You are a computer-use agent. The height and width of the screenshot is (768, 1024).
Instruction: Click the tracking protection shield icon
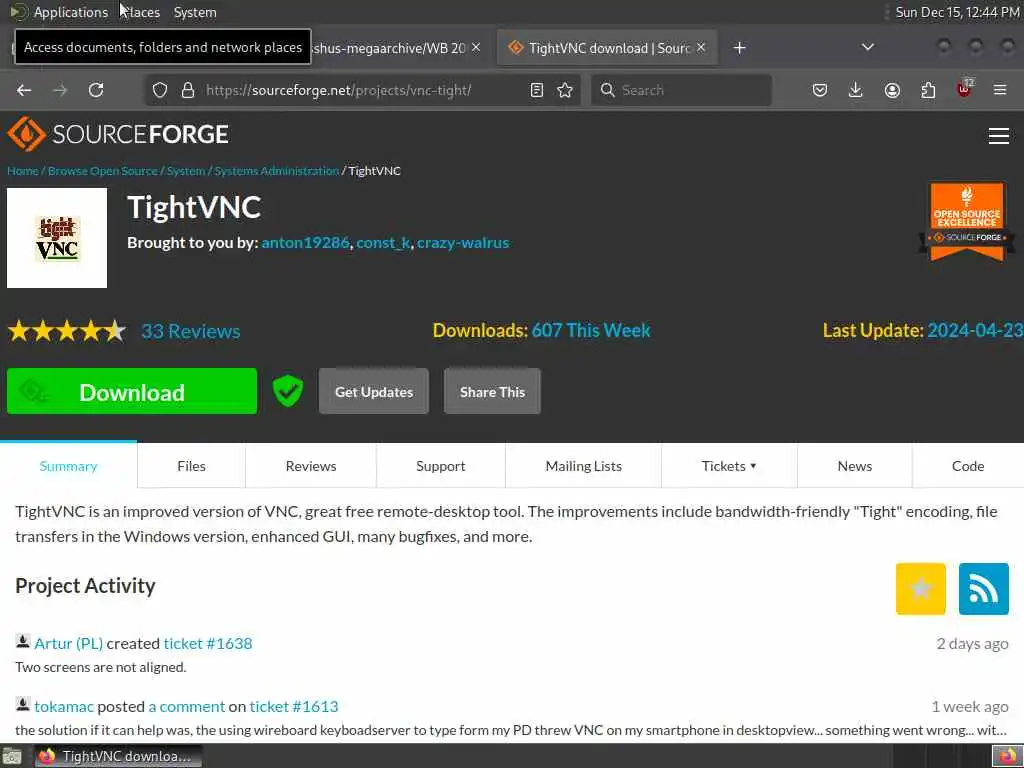pos(160,90)
